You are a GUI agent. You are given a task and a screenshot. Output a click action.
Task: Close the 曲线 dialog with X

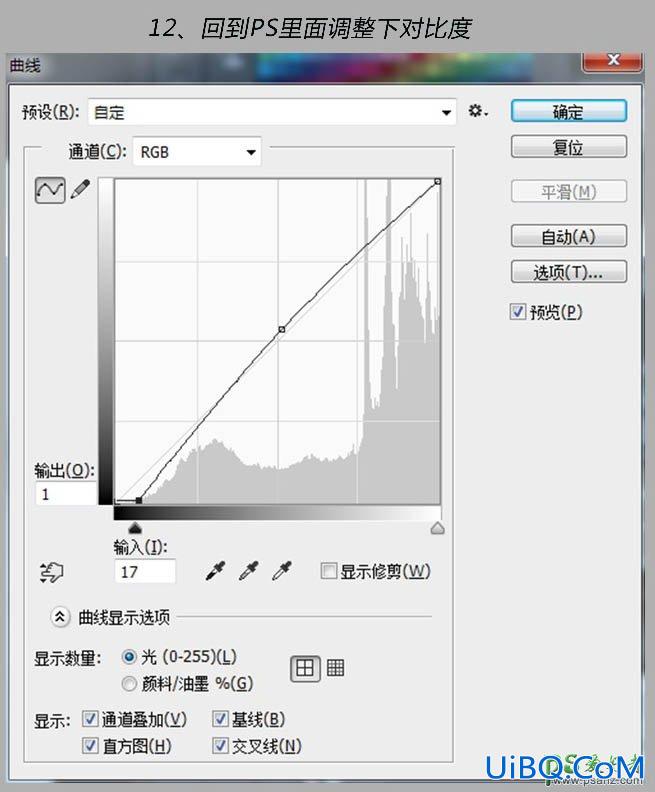pyautogui.click(x=613, y=60)
